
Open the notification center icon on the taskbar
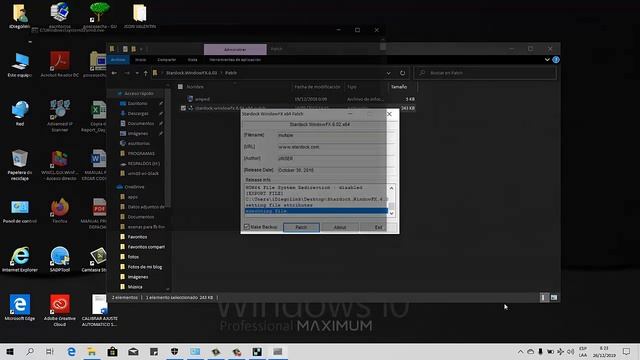coord(627,351)
